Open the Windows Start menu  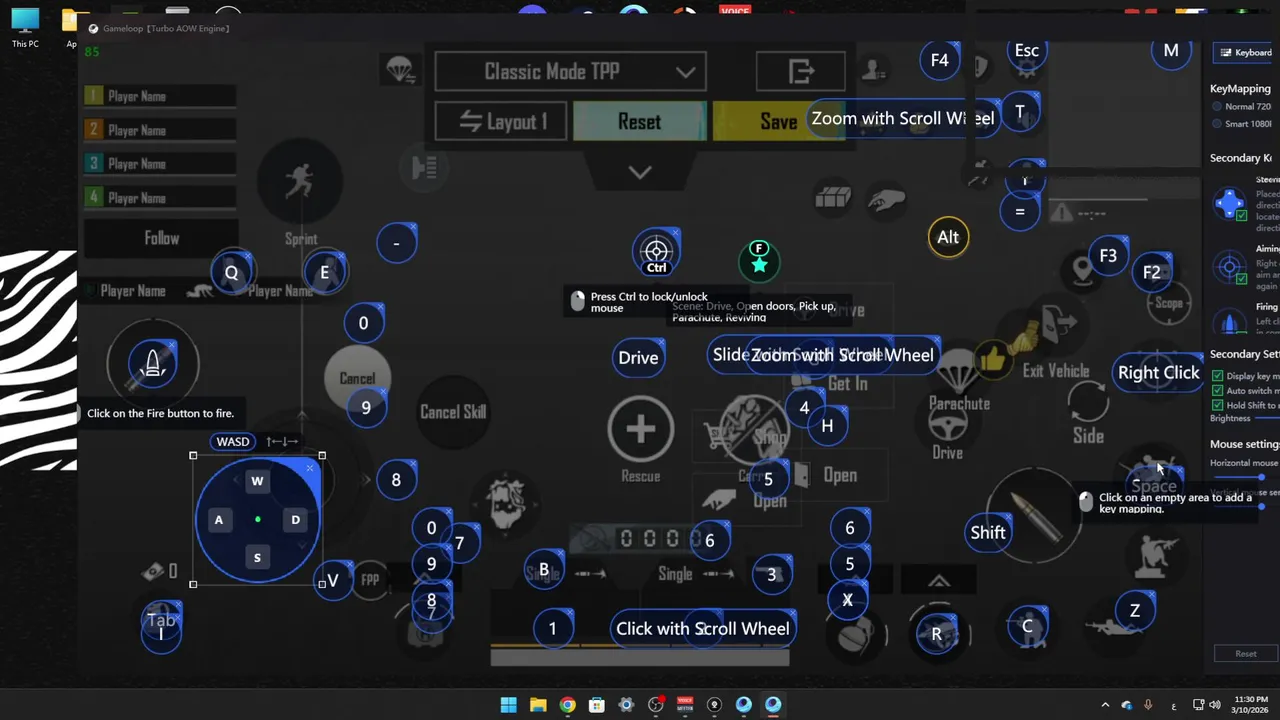click(x=508, y=705)
